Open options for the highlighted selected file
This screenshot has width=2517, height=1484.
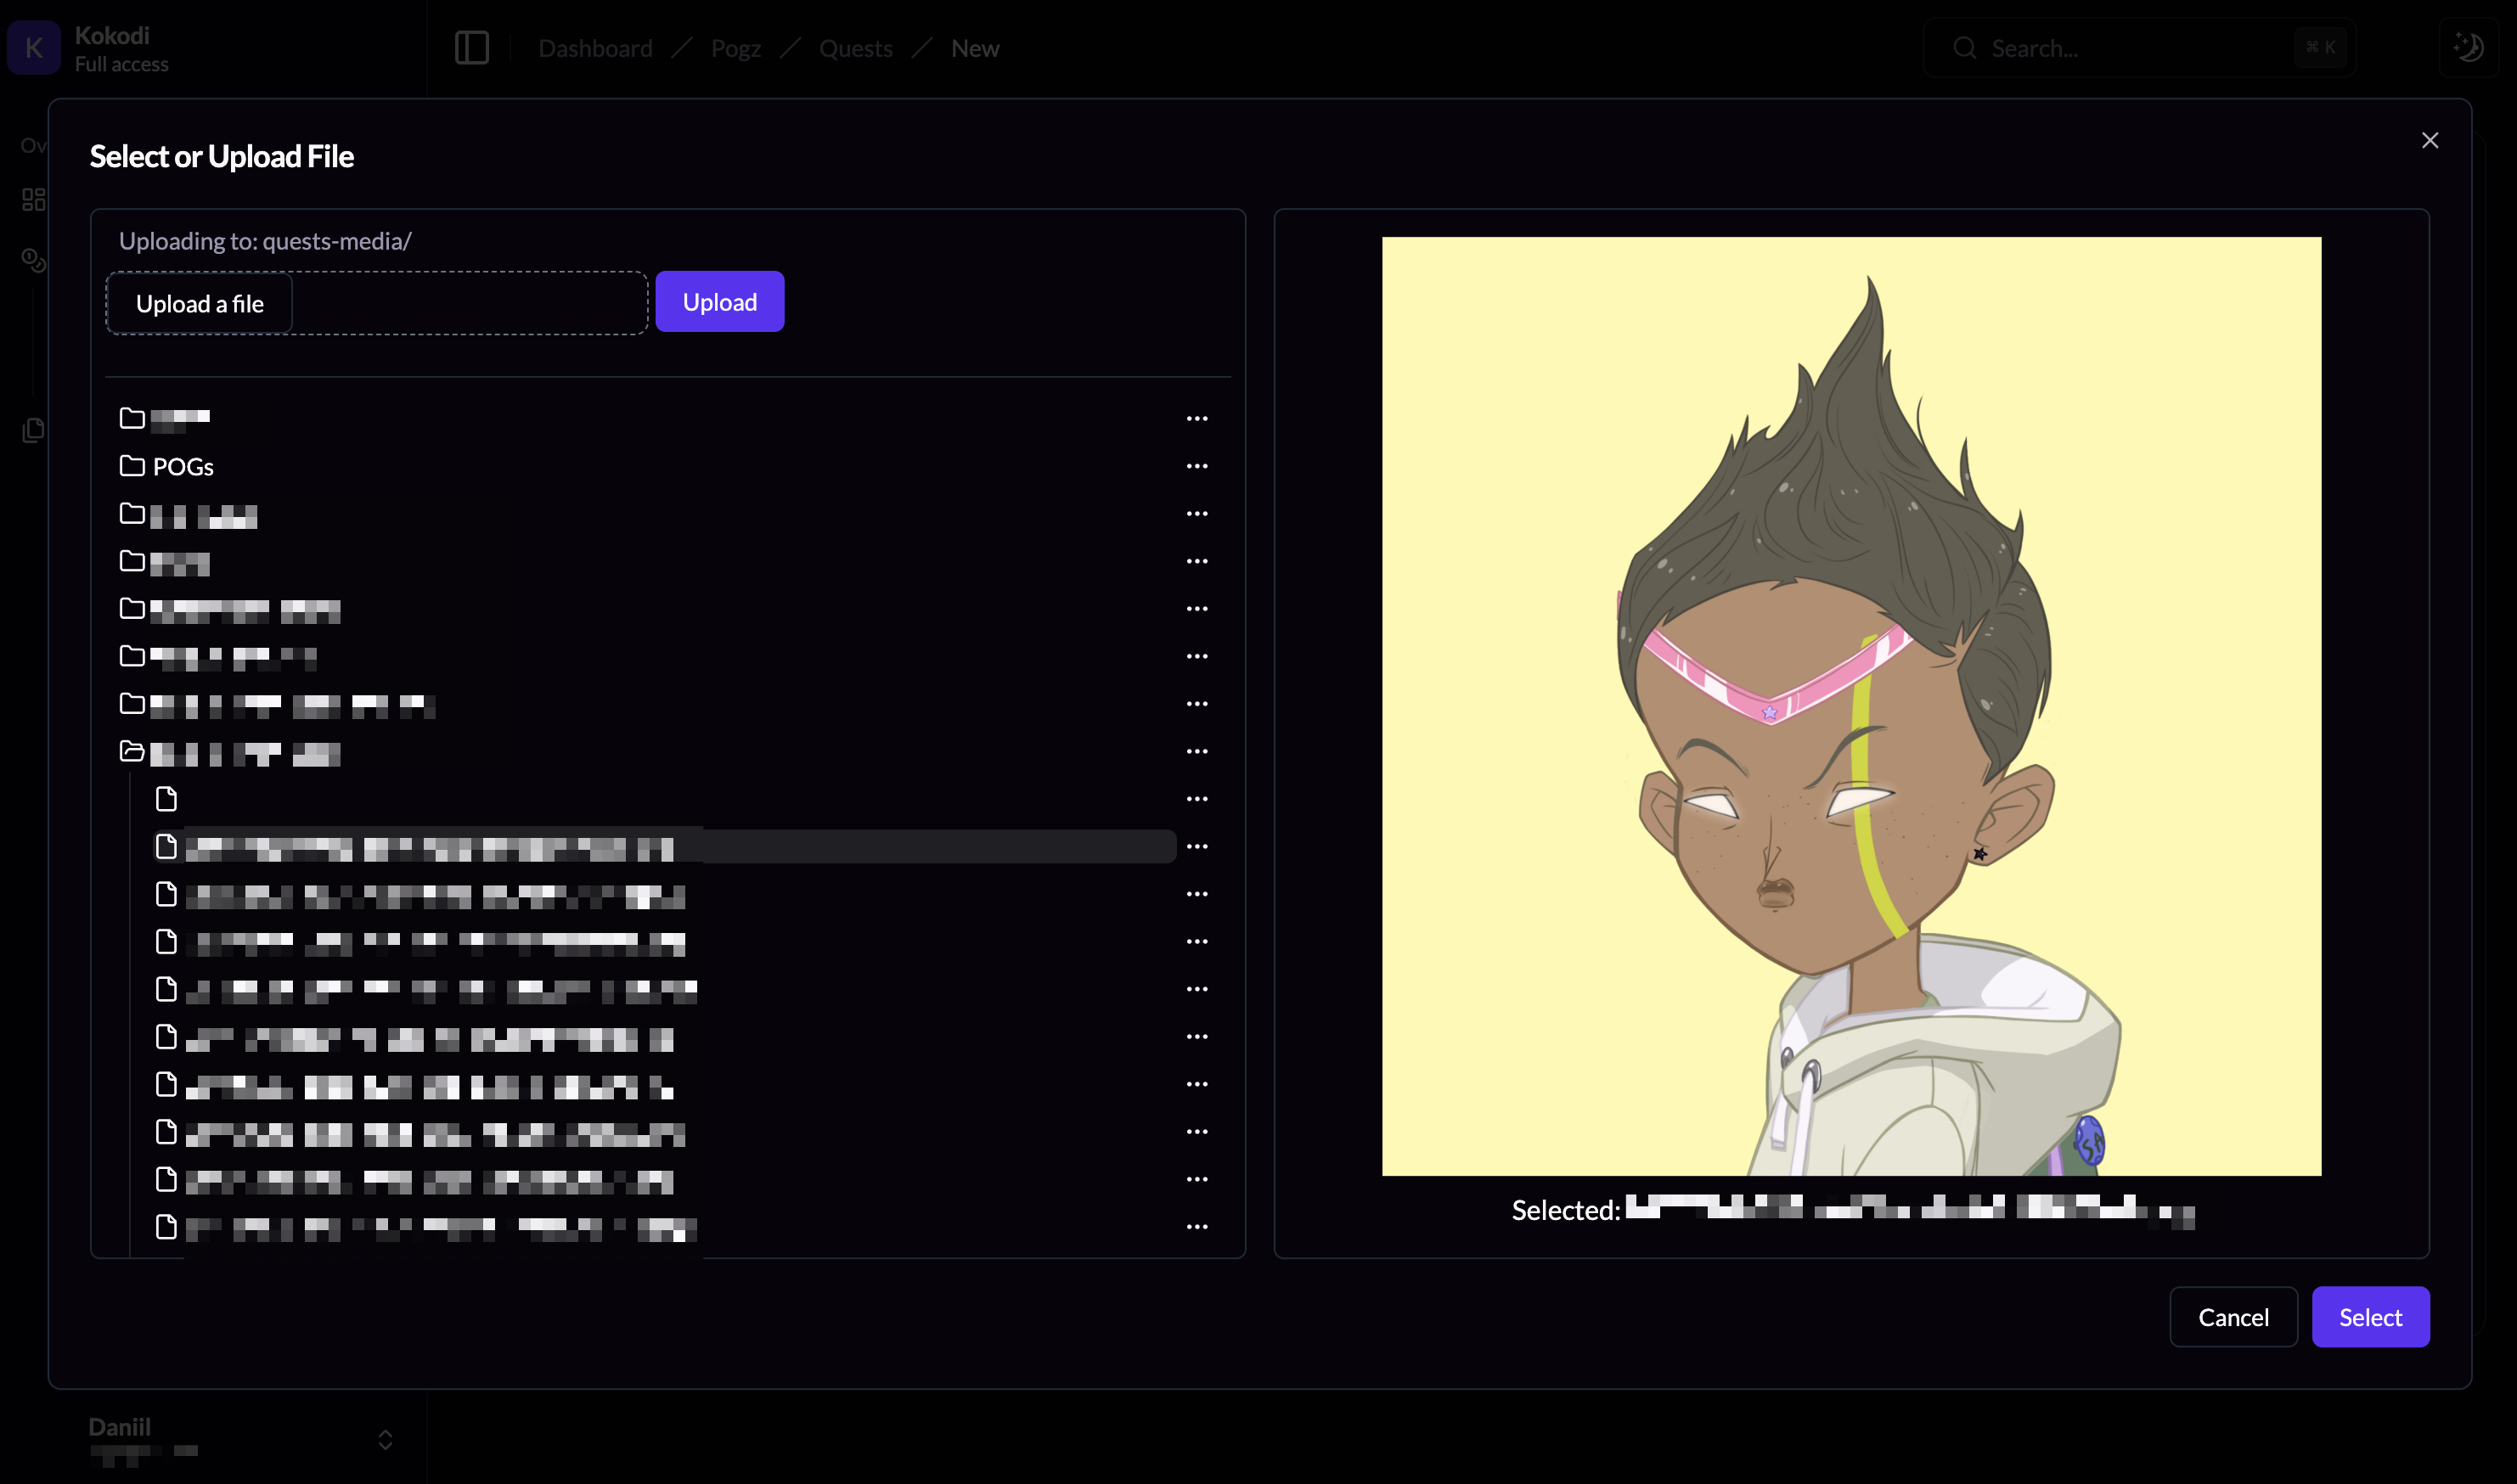pos(1196,847)
